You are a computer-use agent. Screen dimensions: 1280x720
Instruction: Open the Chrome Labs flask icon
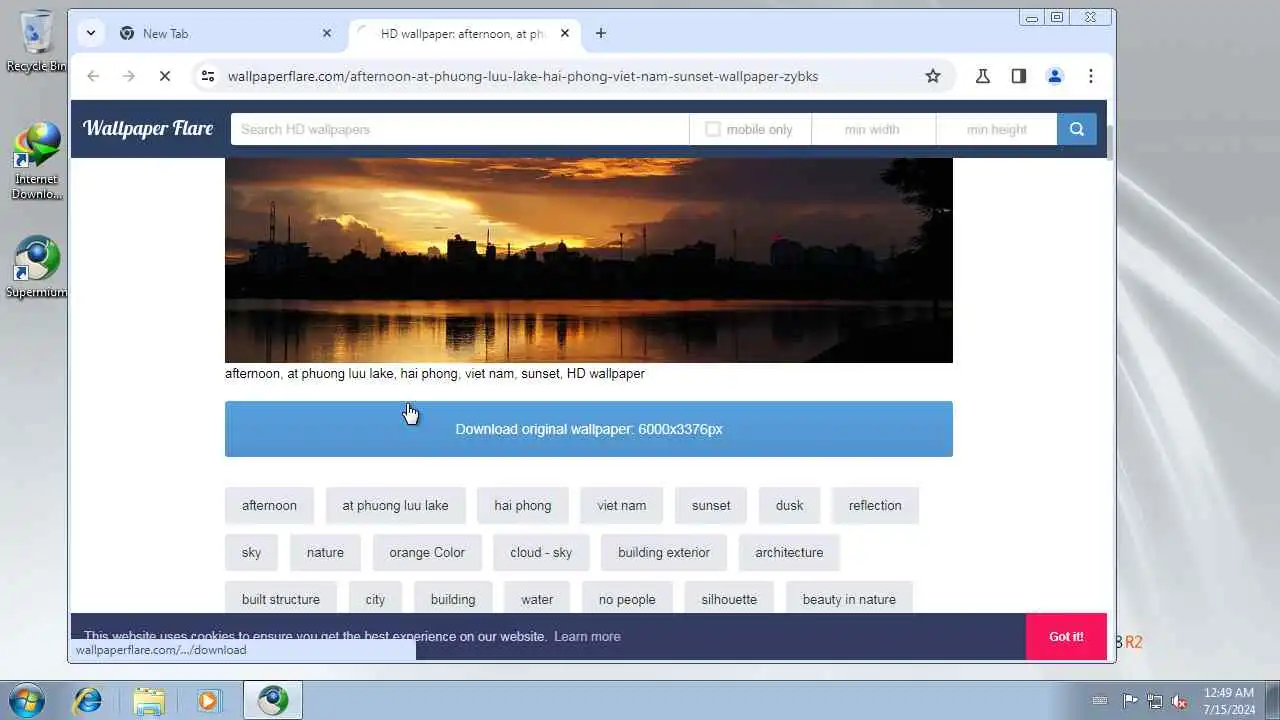tap(983, 76)
